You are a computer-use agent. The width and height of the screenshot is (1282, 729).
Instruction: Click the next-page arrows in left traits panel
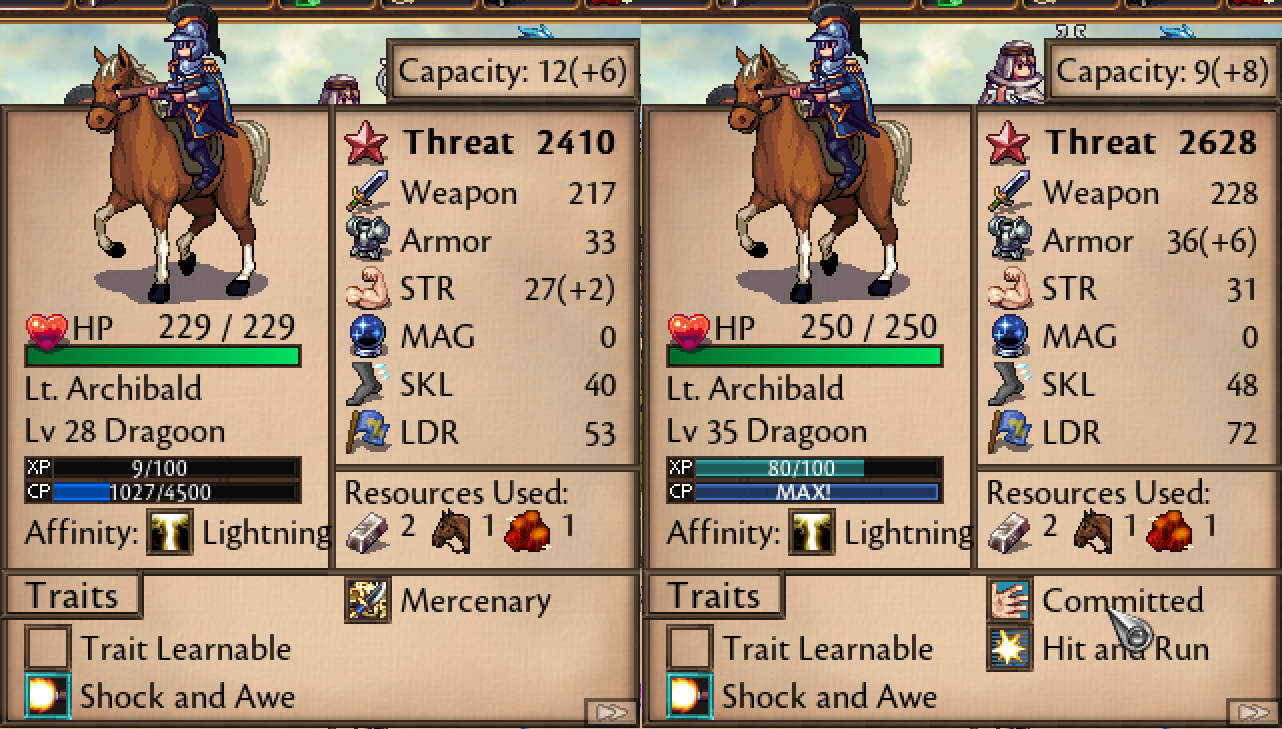[610, 712]
